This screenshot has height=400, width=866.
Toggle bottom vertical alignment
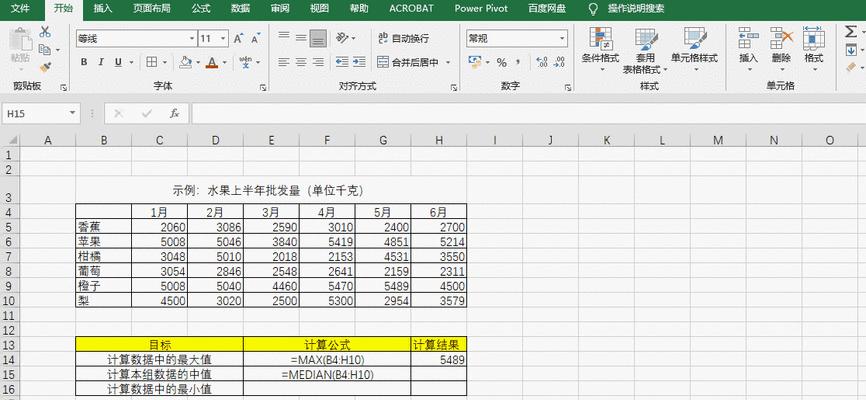(318, 38)
